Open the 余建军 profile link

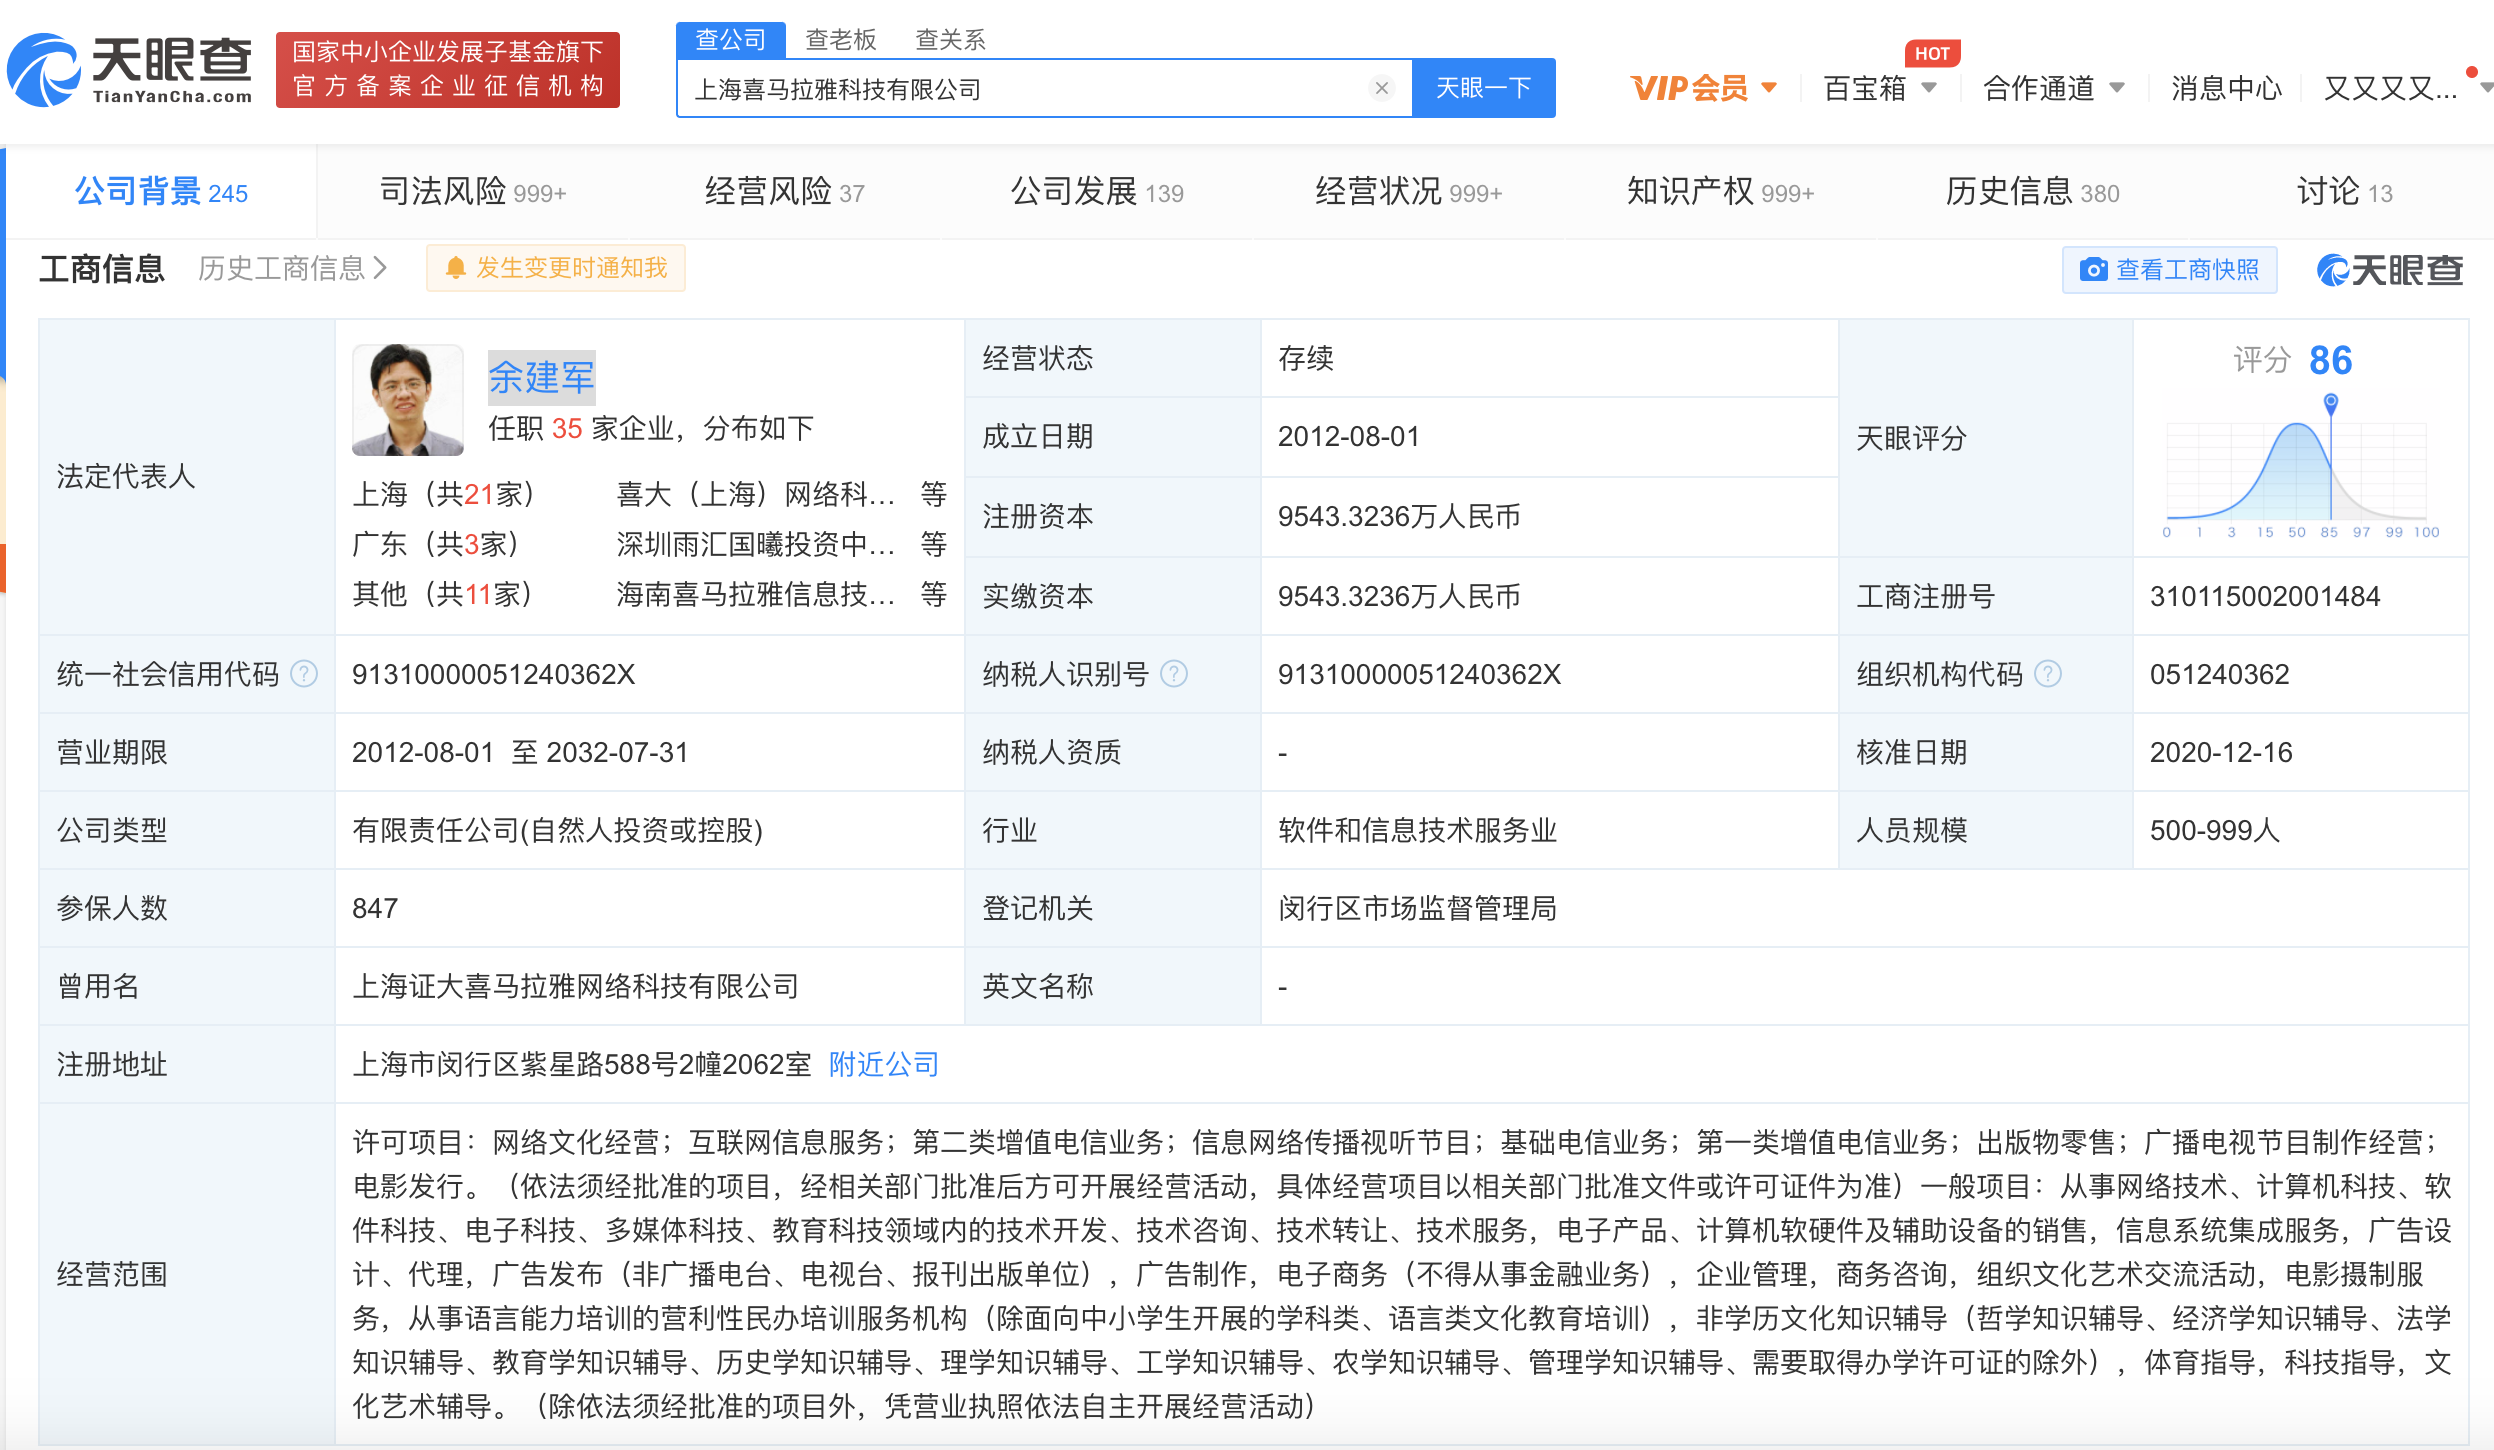[541, 377]
